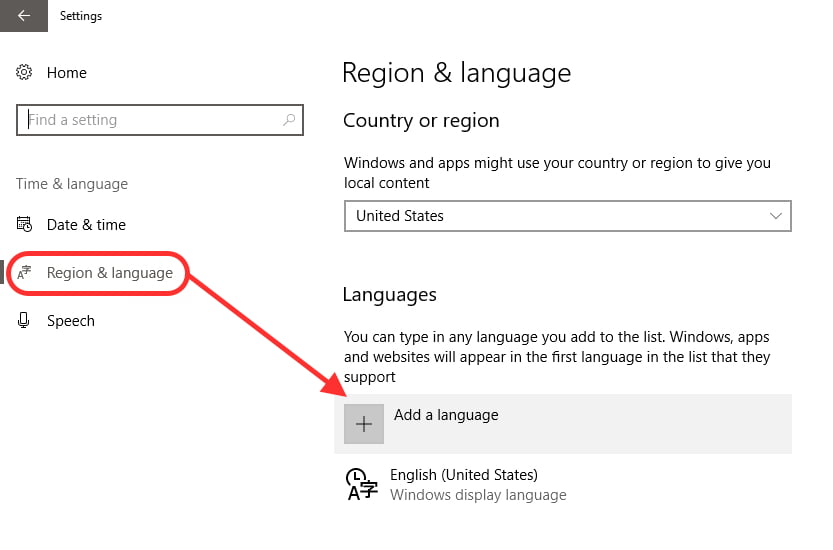Click the Languages heading

pyautogui.click(x=389, y=295)
